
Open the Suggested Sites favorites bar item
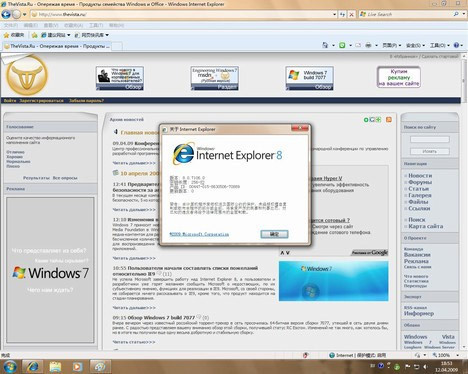coord(56,35)
